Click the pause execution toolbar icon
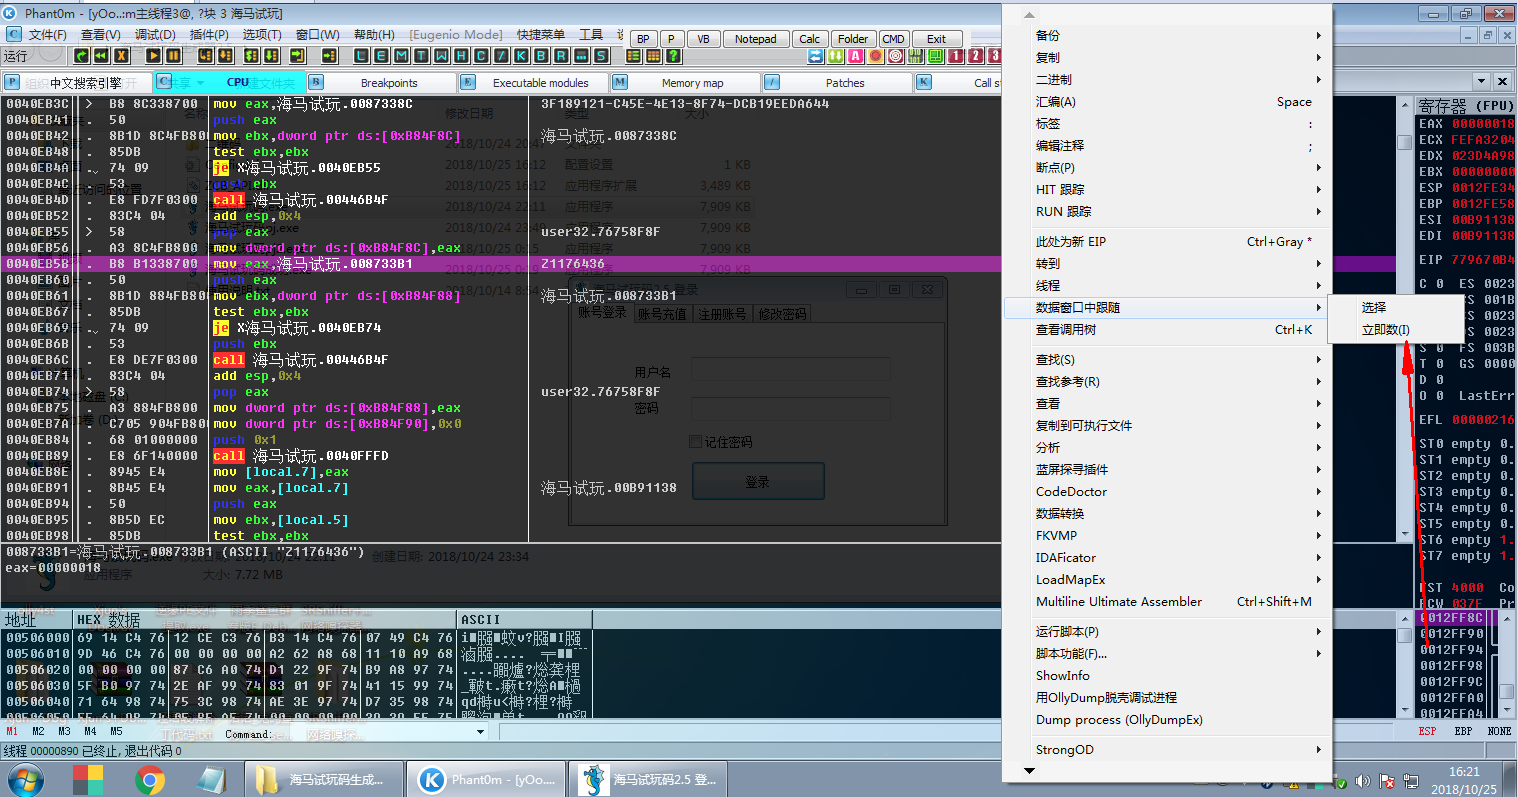Image resolution: width=1518 pixels, height=797 pixels. 174,56
